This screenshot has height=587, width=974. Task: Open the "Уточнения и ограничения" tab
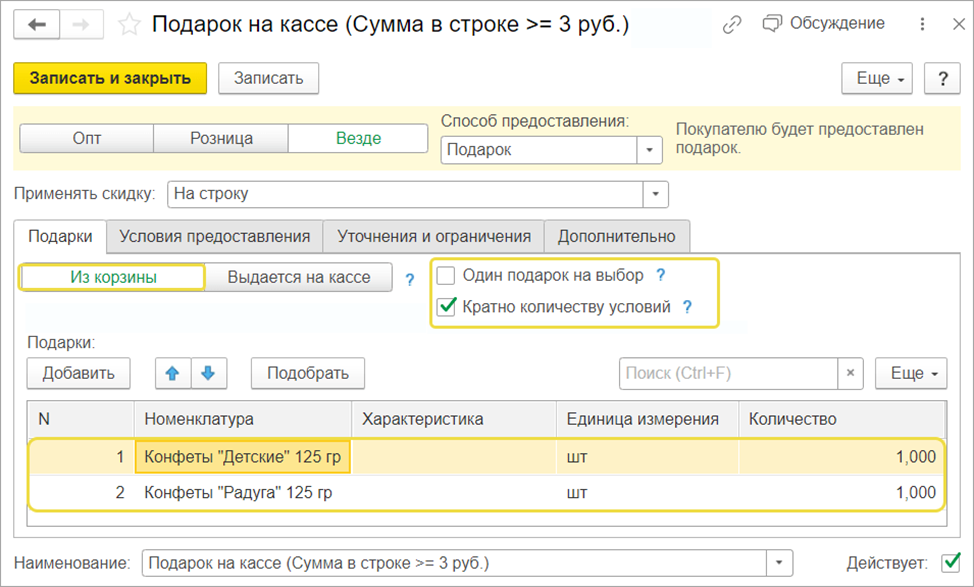(x=434, y=236)
